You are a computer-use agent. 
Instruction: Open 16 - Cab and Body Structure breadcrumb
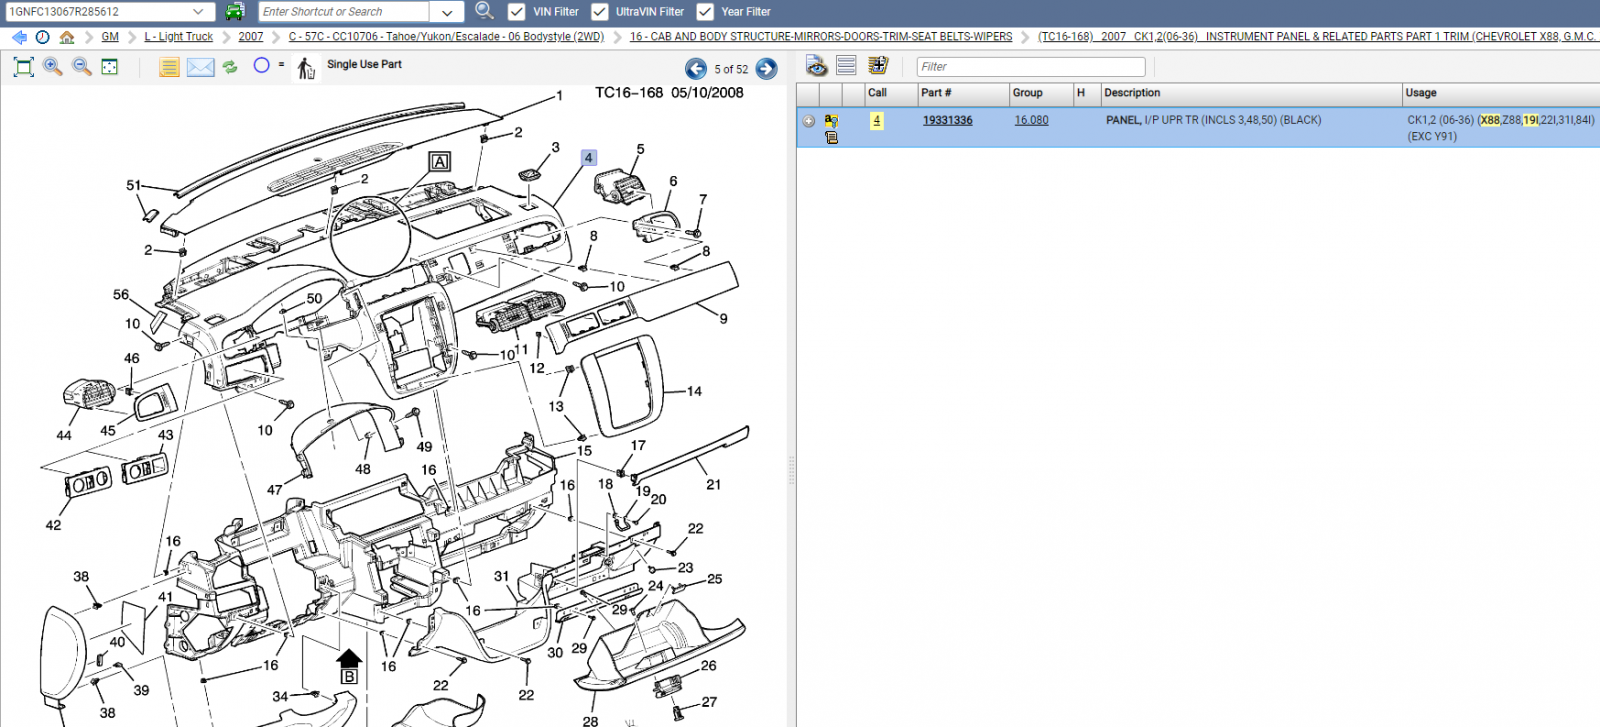pos(821,37)
